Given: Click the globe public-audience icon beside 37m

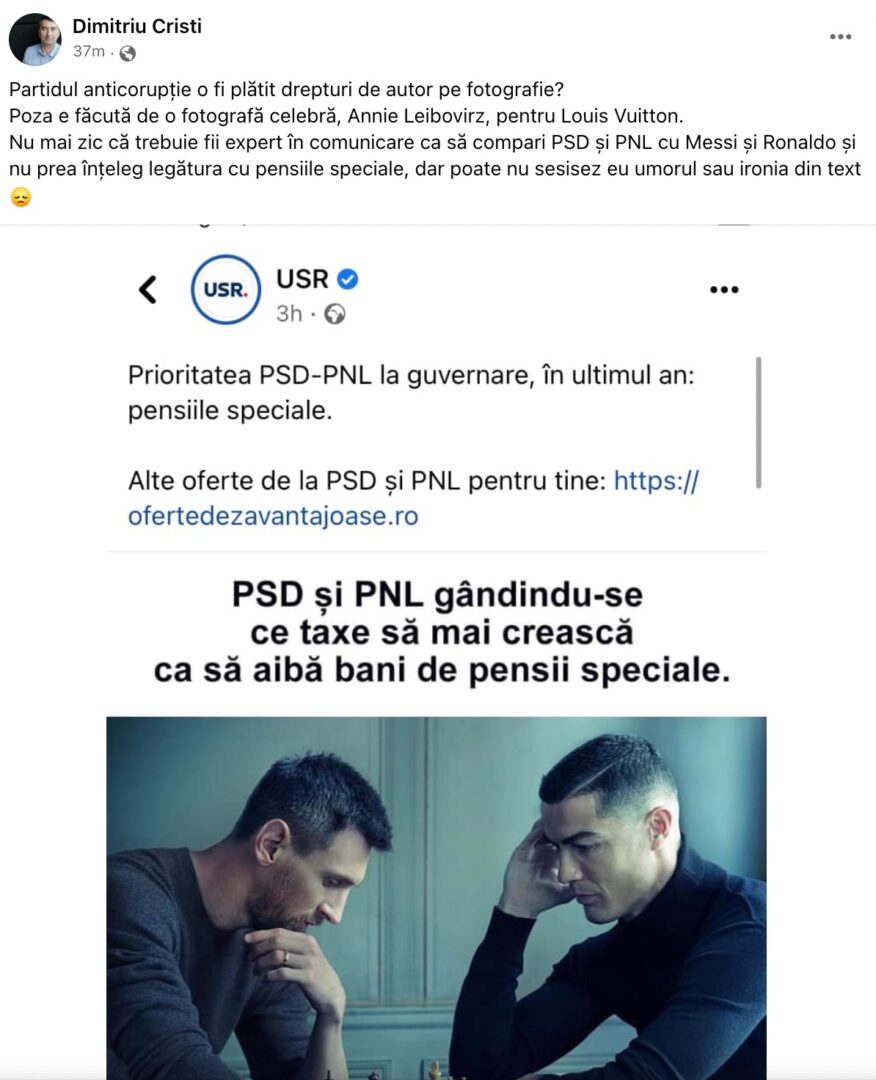Looking at the screenshot, I should 127,53.
